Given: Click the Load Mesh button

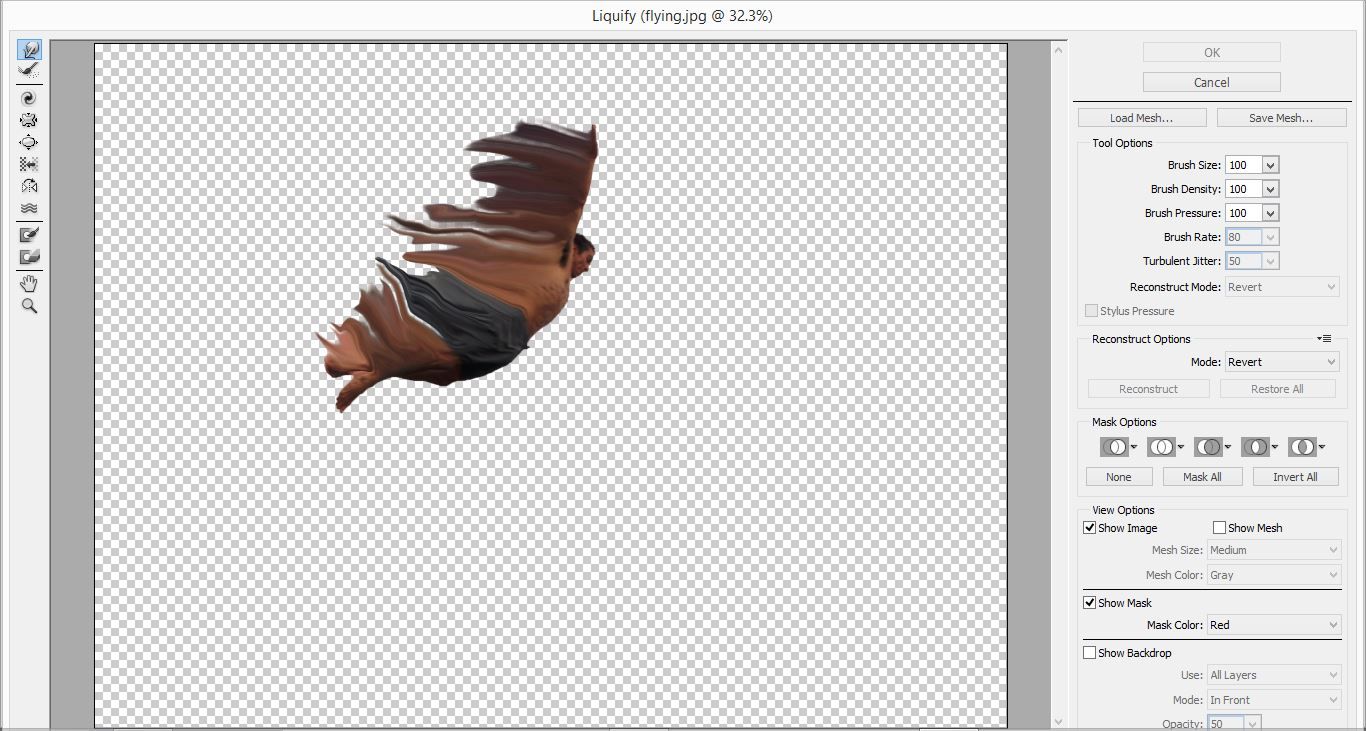Looking at the screenshot, I should (x=1141, y=118).
